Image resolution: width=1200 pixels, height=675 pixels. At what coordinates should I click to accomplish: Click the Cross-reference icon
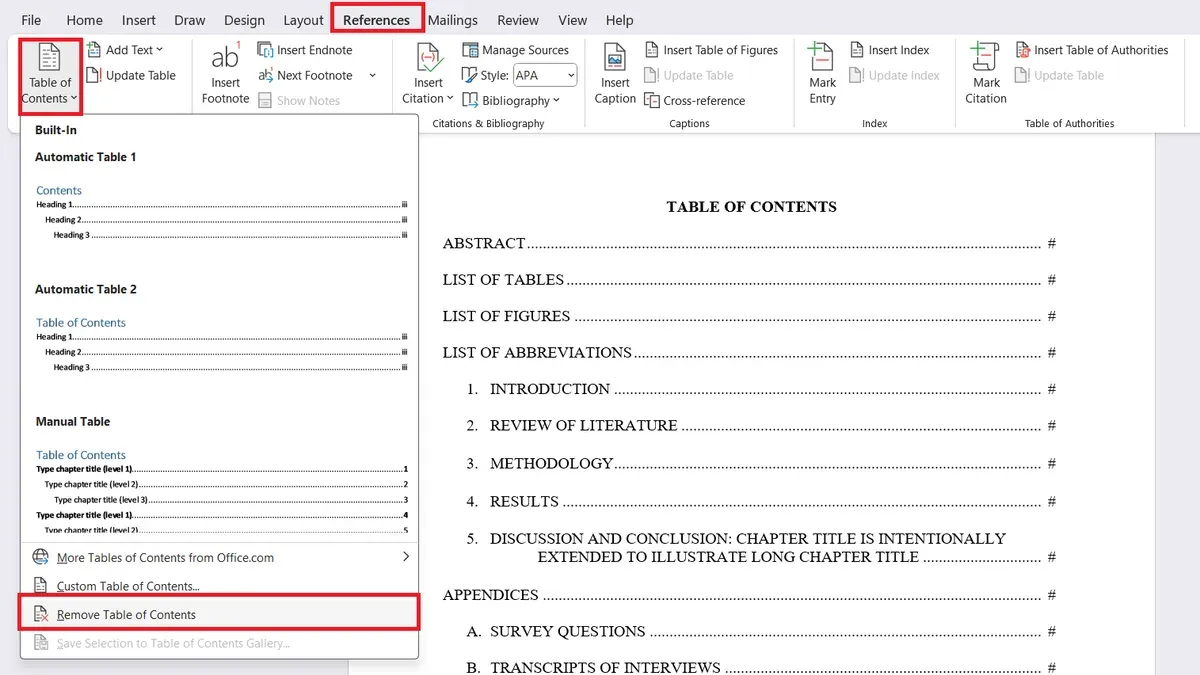click(x=652, y=100)
